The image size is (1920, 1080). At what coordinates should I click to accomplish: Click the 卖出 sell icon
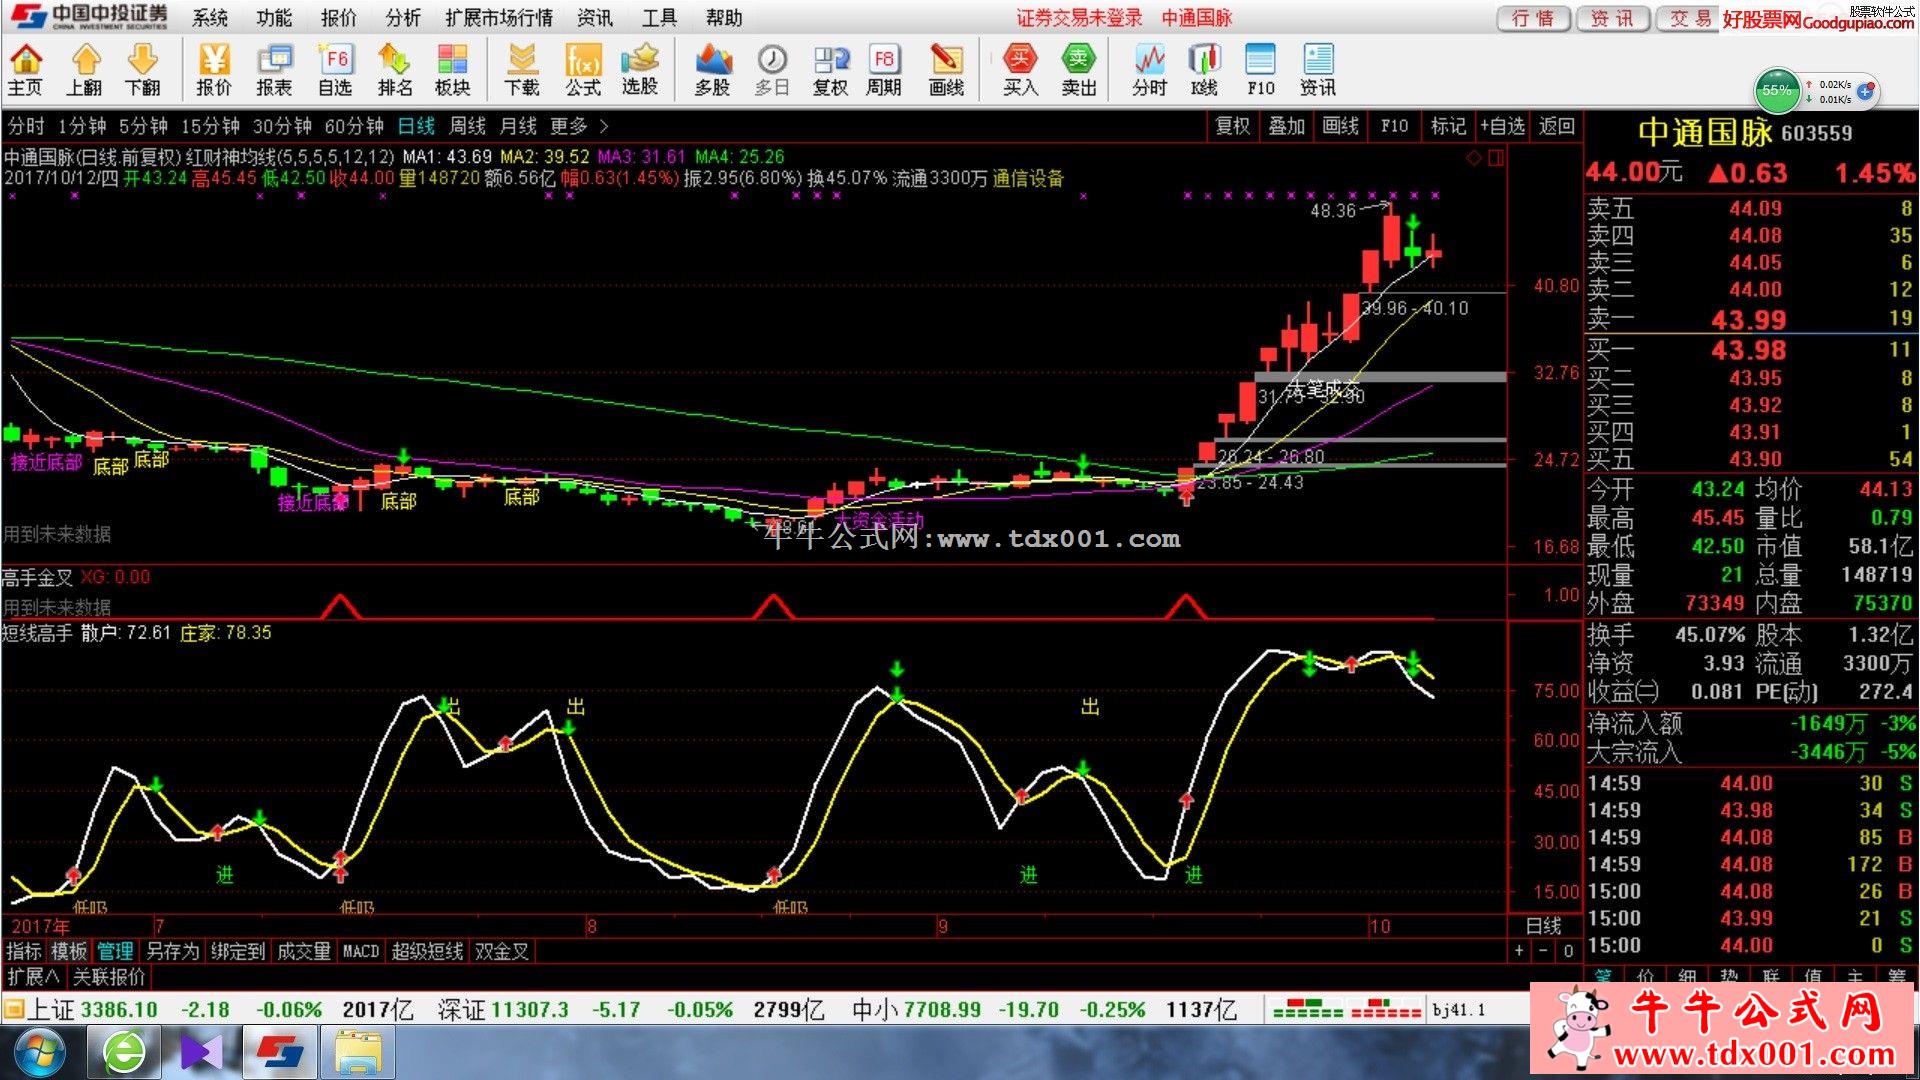pyautogui.click(x=1079, y=70)
